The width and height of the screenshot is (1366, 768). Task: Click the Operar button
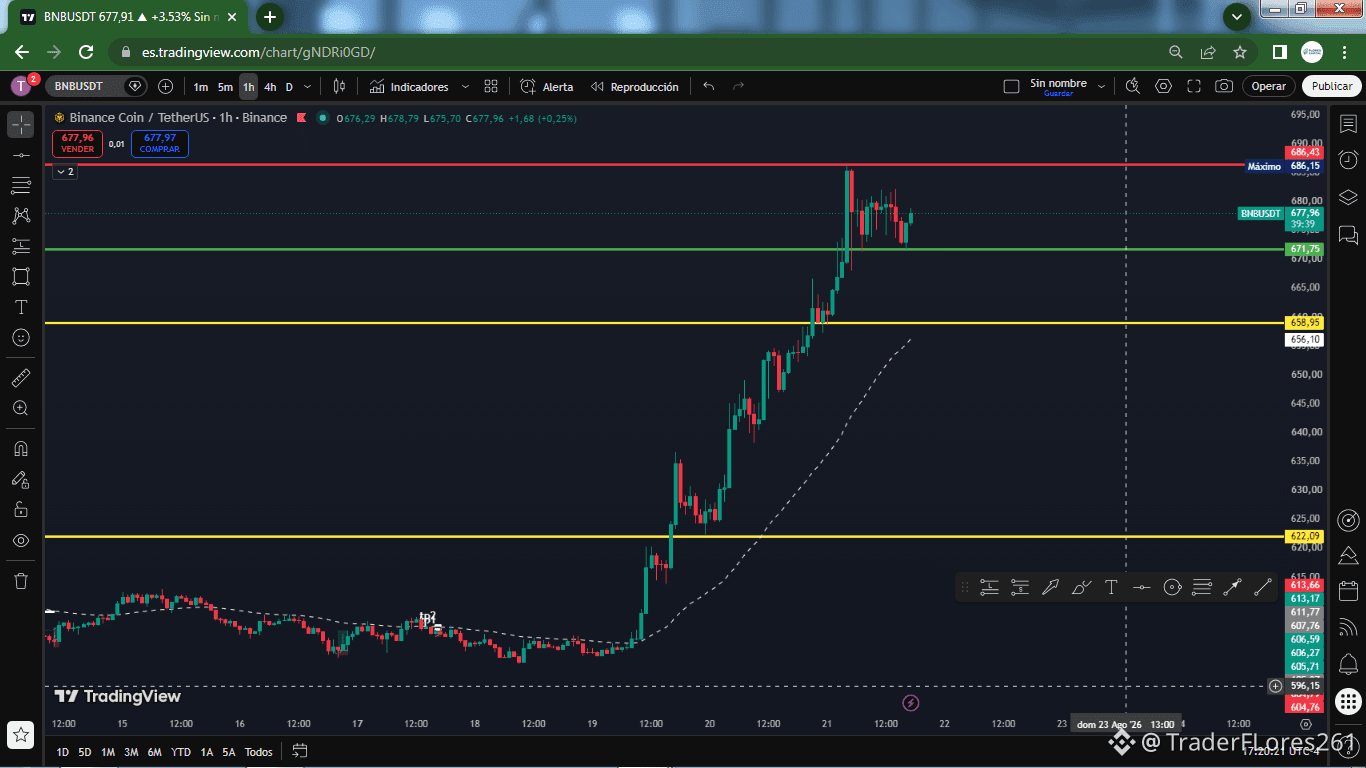coord(1269,87)
